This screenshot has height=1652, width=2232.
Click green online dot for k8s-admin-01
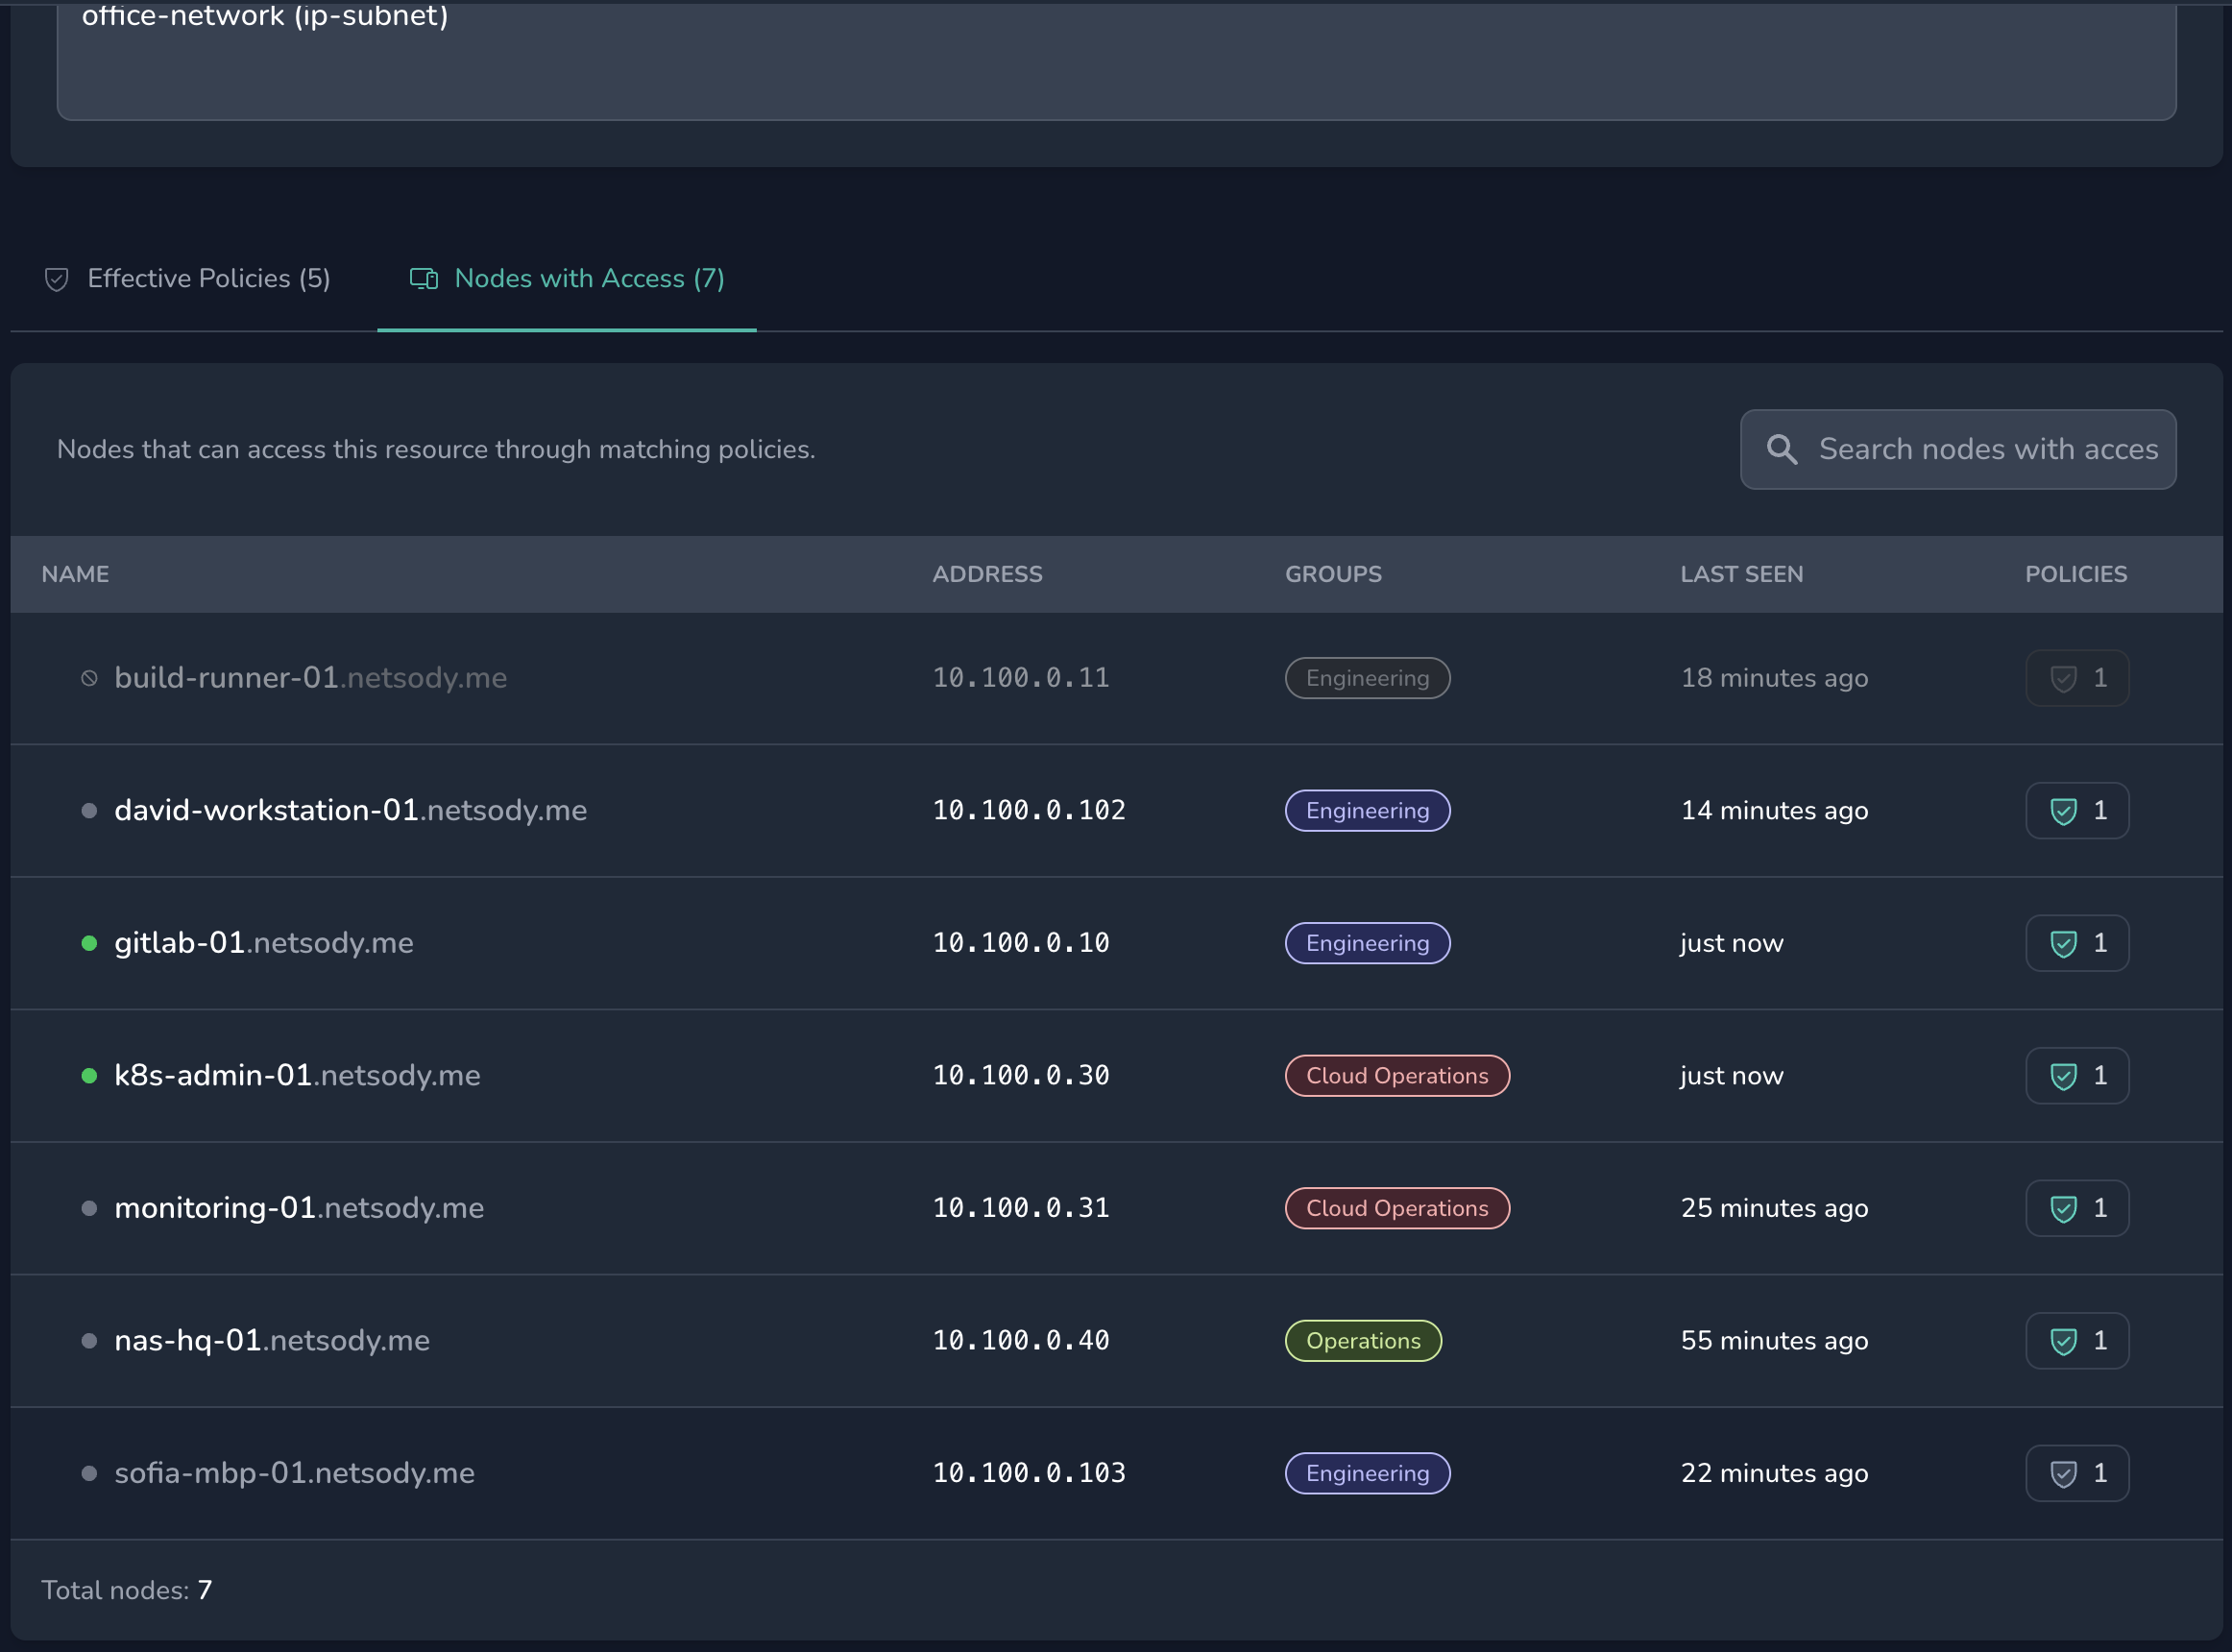click(89, 1076)
